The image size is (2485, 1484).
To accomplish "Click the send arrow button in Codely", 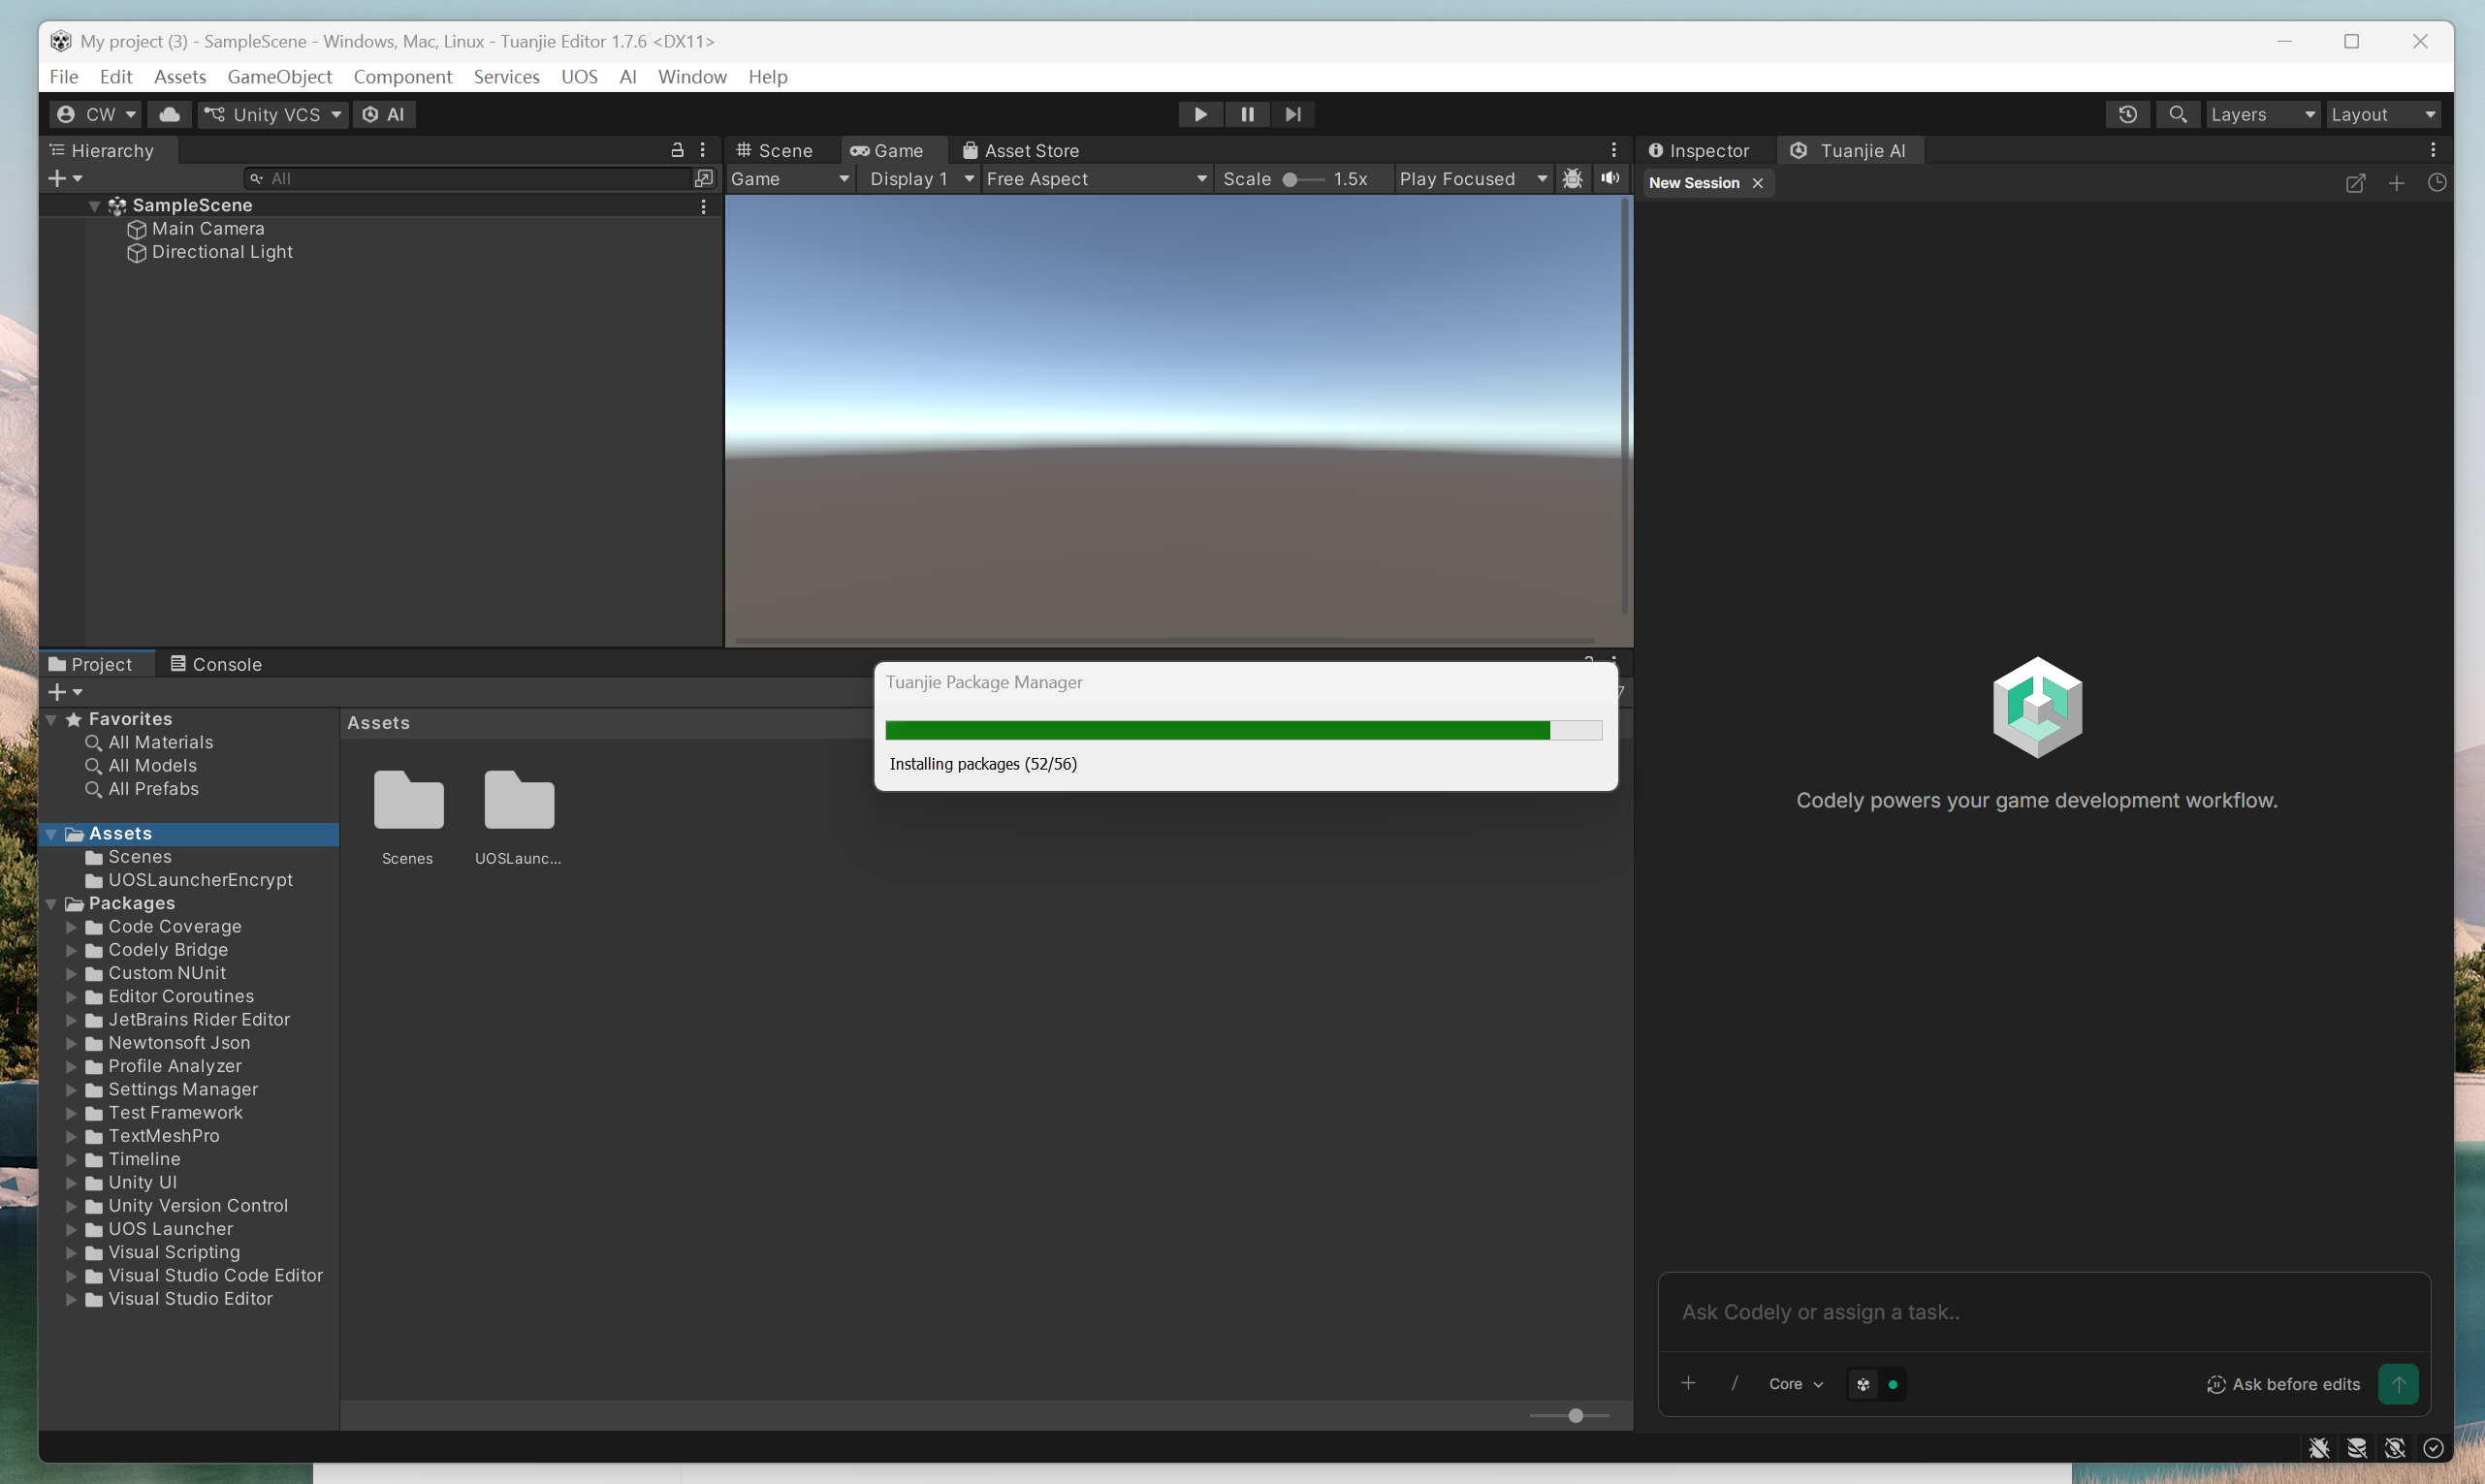I will click(2398, 1384).
